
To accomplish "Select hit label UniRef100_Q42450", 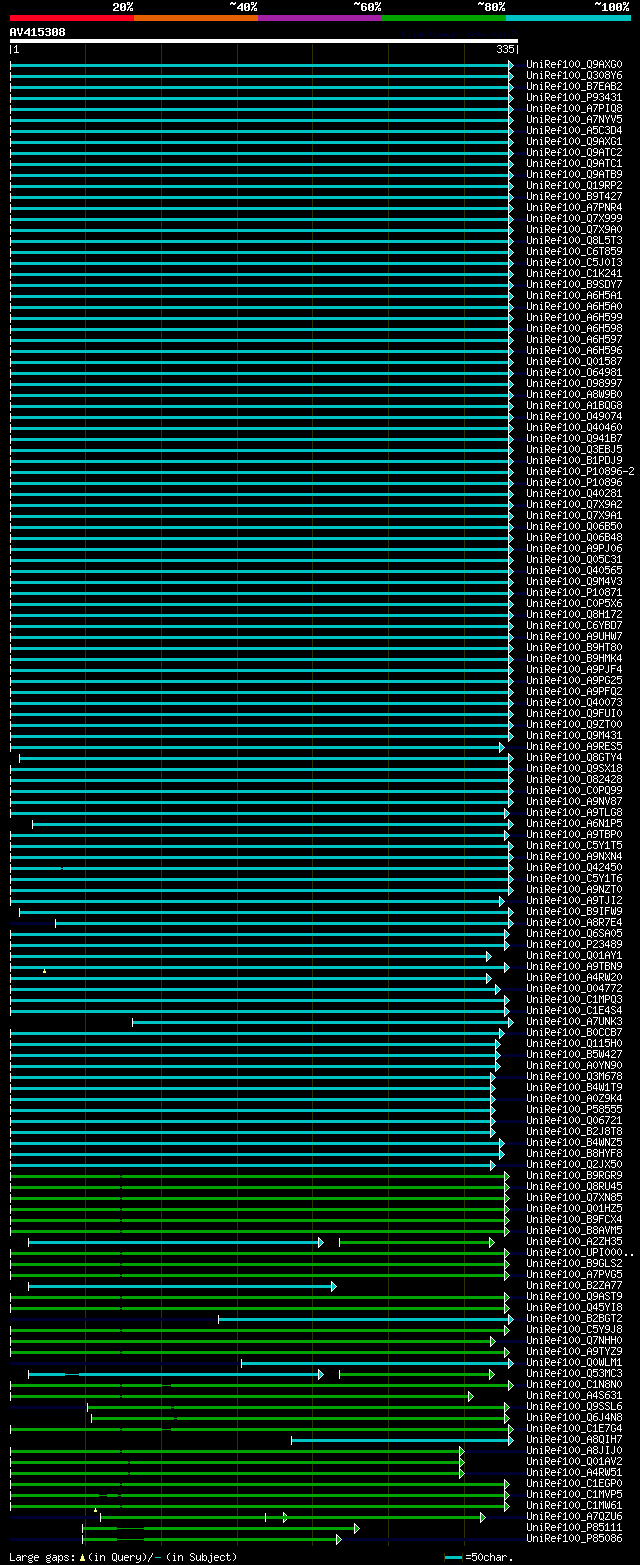I will 574,868.
